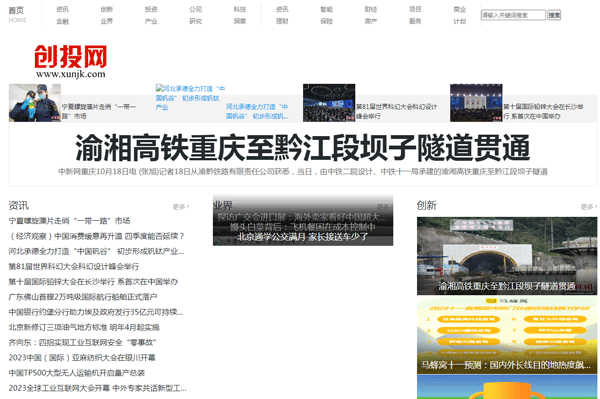Open the sci-fi conference hall thumbnail

pyautogui.click(x=329, y=103)
